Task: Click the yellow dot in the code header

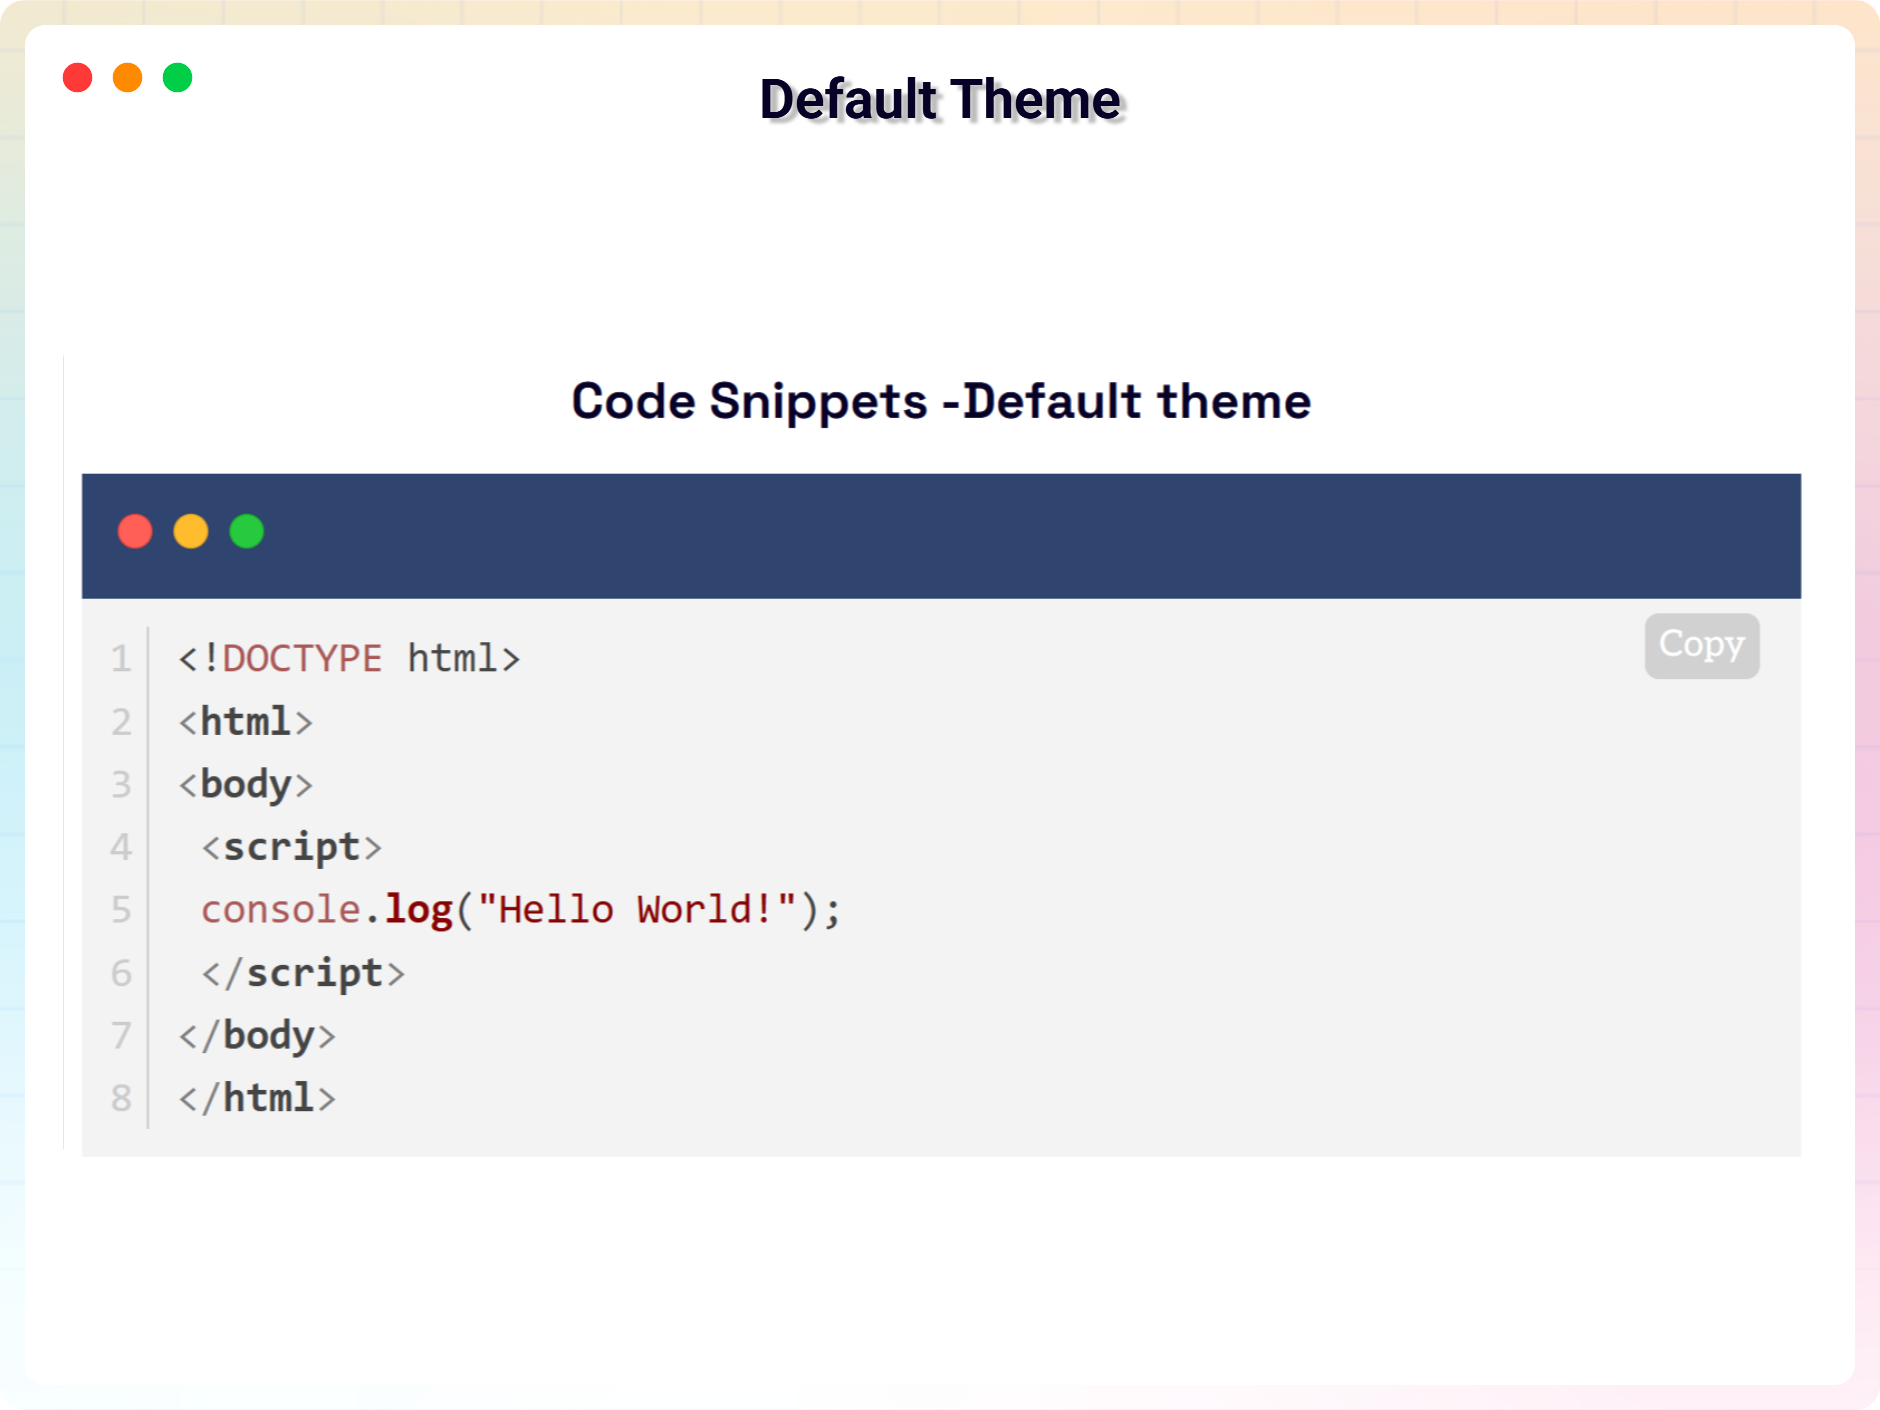Action: [191, 531]
